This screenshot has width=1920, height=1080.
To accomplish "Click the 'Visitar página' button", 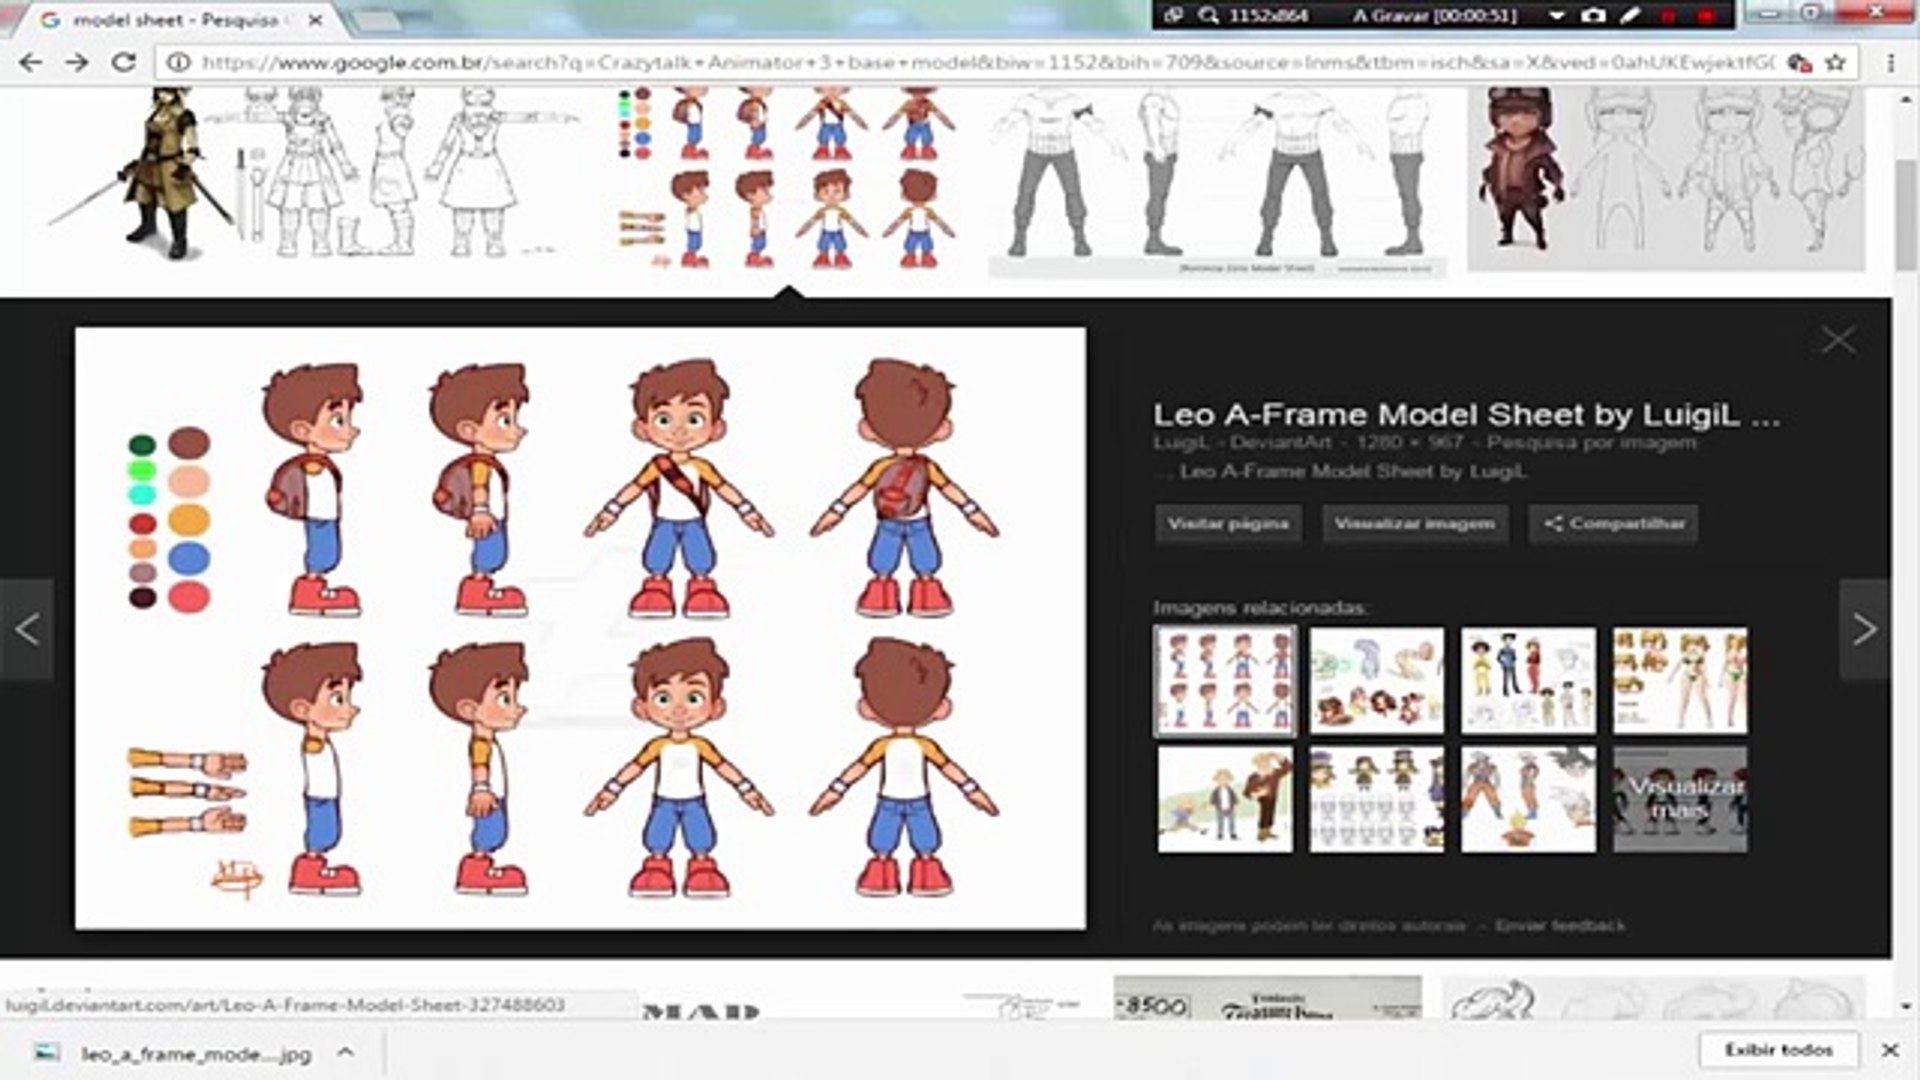I will [x=1228, y=523].
